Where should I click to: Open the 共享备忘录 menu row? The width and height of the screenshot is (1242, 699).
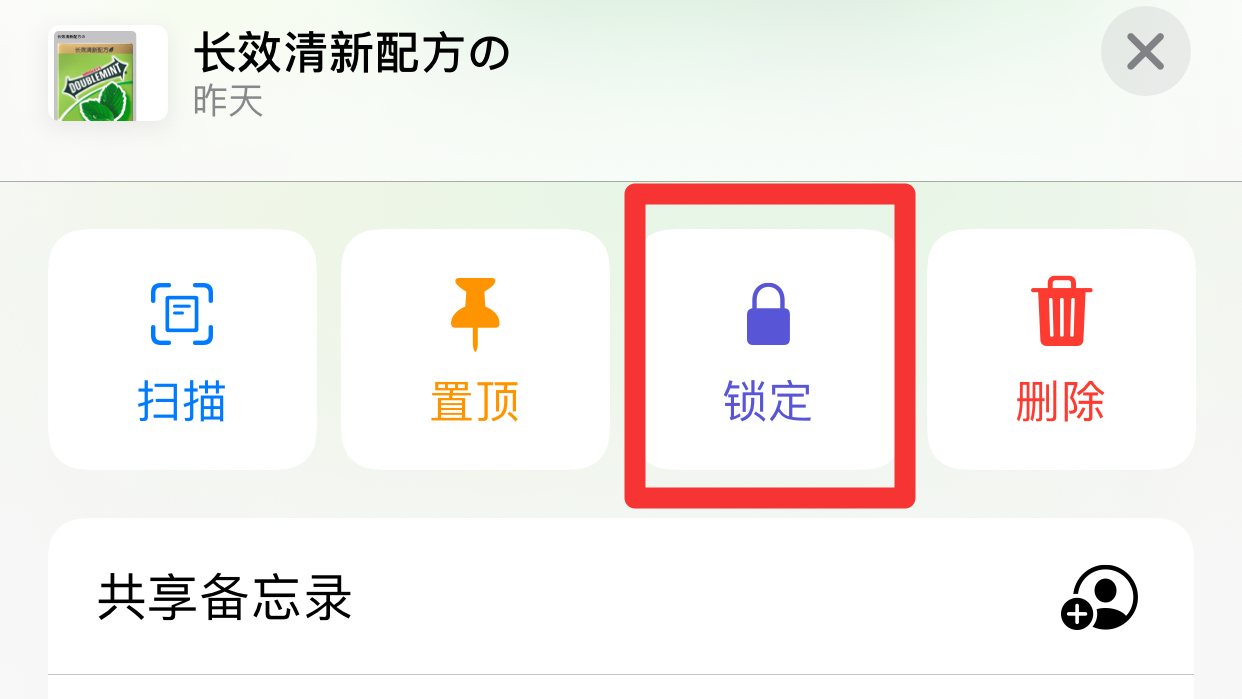[621, 598]
